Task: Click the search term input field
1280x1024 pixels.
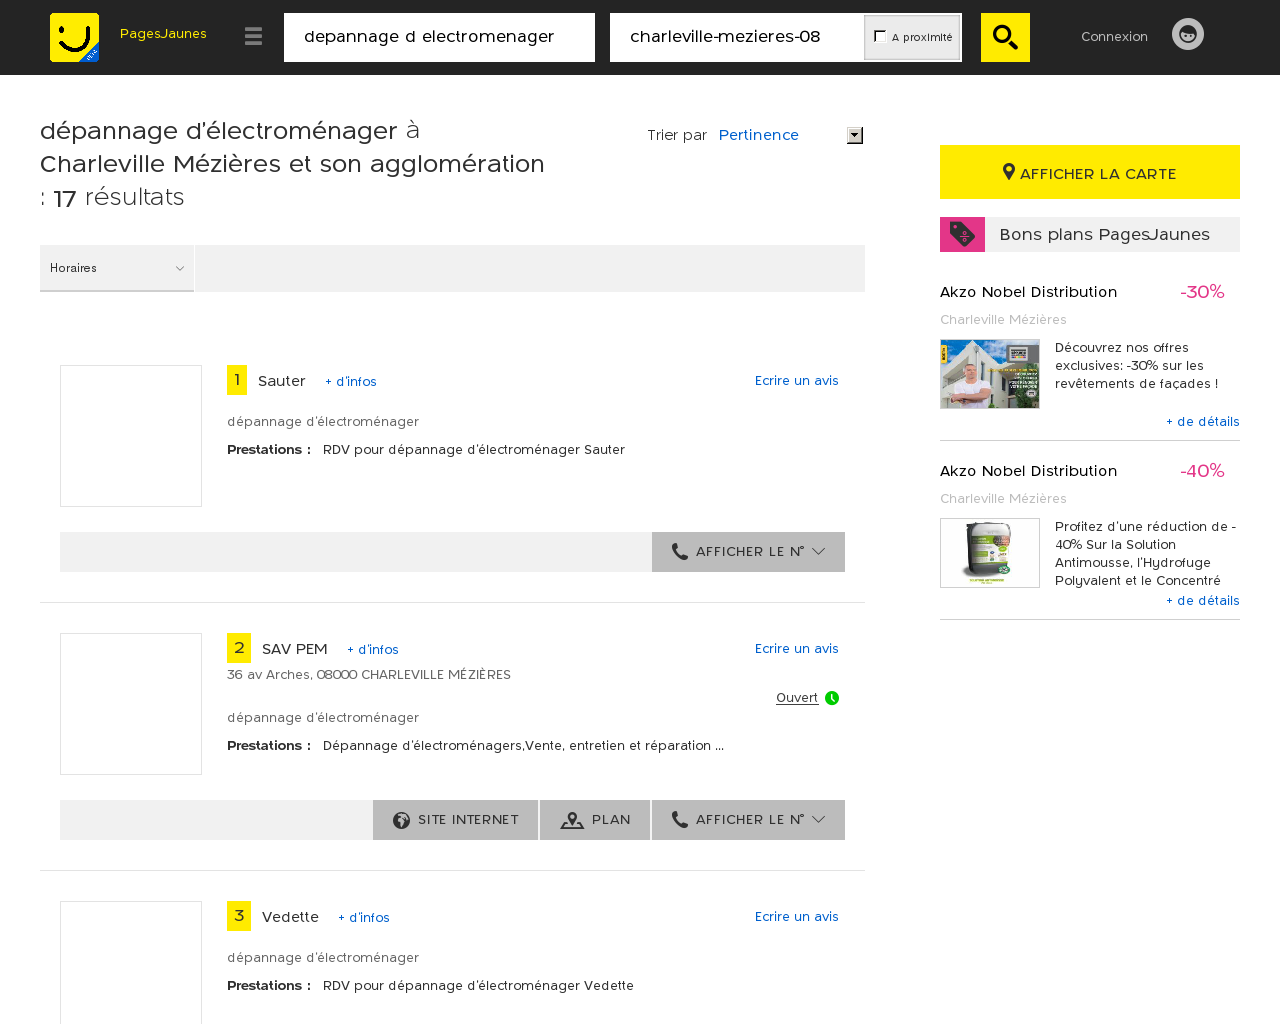Action: (439, 37)
